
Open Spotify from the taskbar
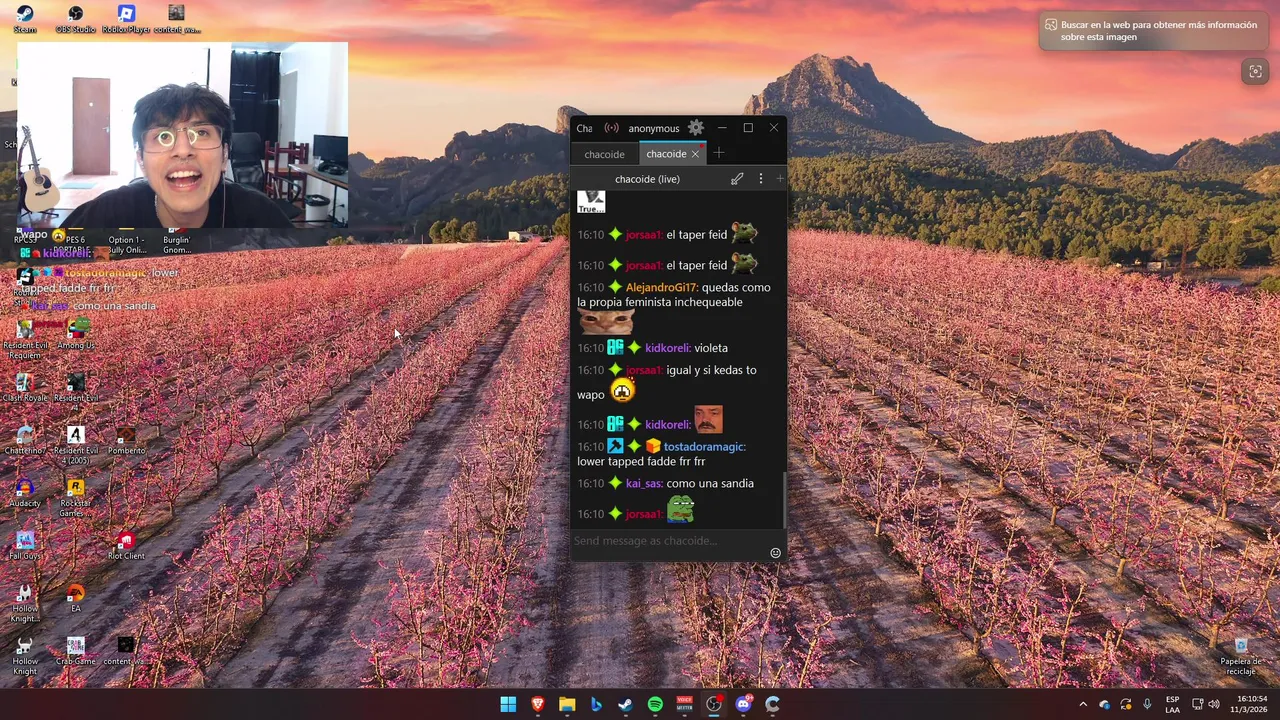(655, 704)
